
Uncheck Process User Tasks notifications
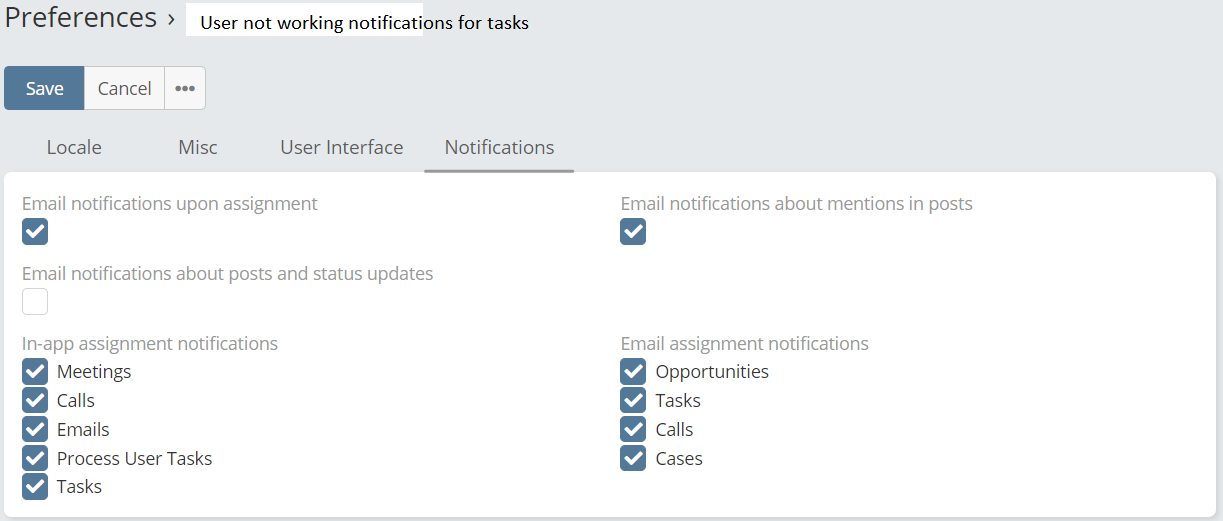(x=35, y=459)
